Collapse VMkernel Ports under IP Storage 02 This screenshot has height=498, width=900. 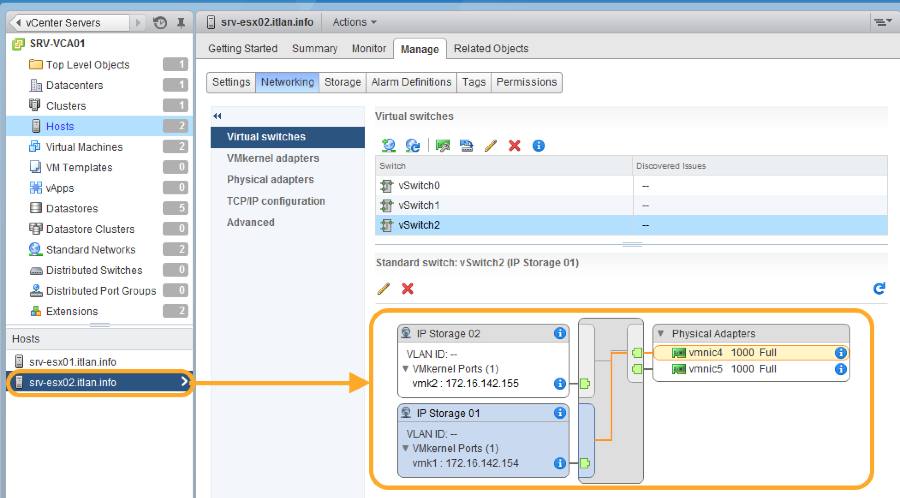click(x=403, y=368)
